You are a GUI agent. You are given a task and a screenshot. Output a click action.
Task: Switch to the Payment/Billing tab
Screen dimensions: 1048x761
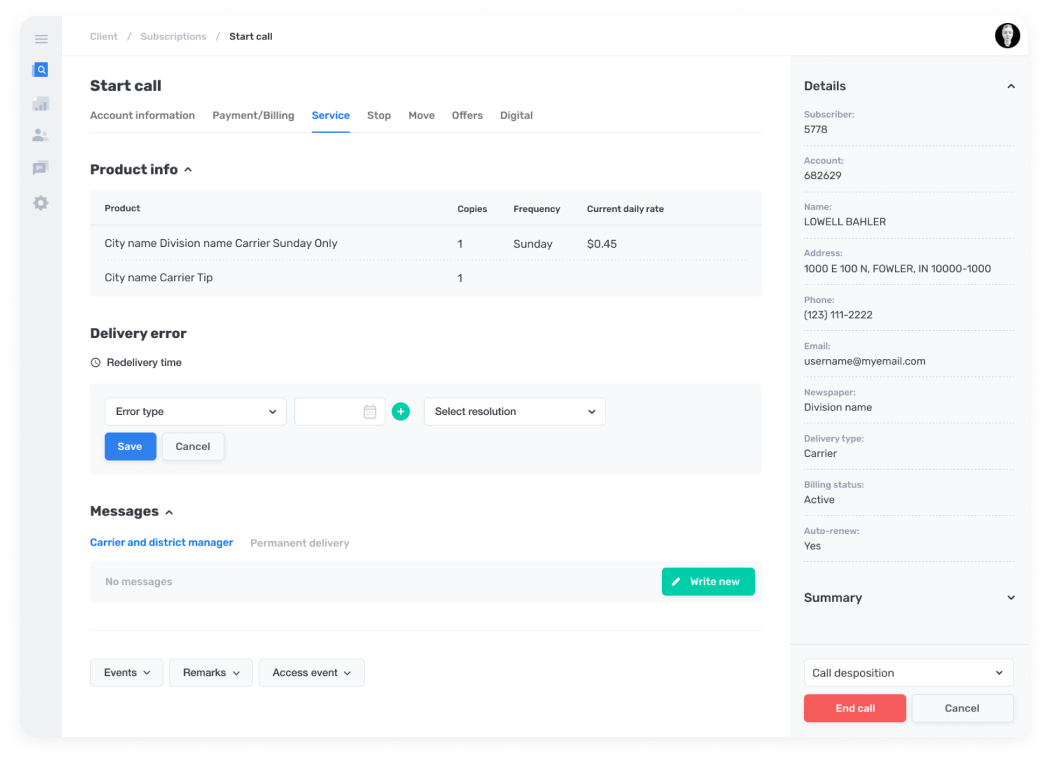252,115
